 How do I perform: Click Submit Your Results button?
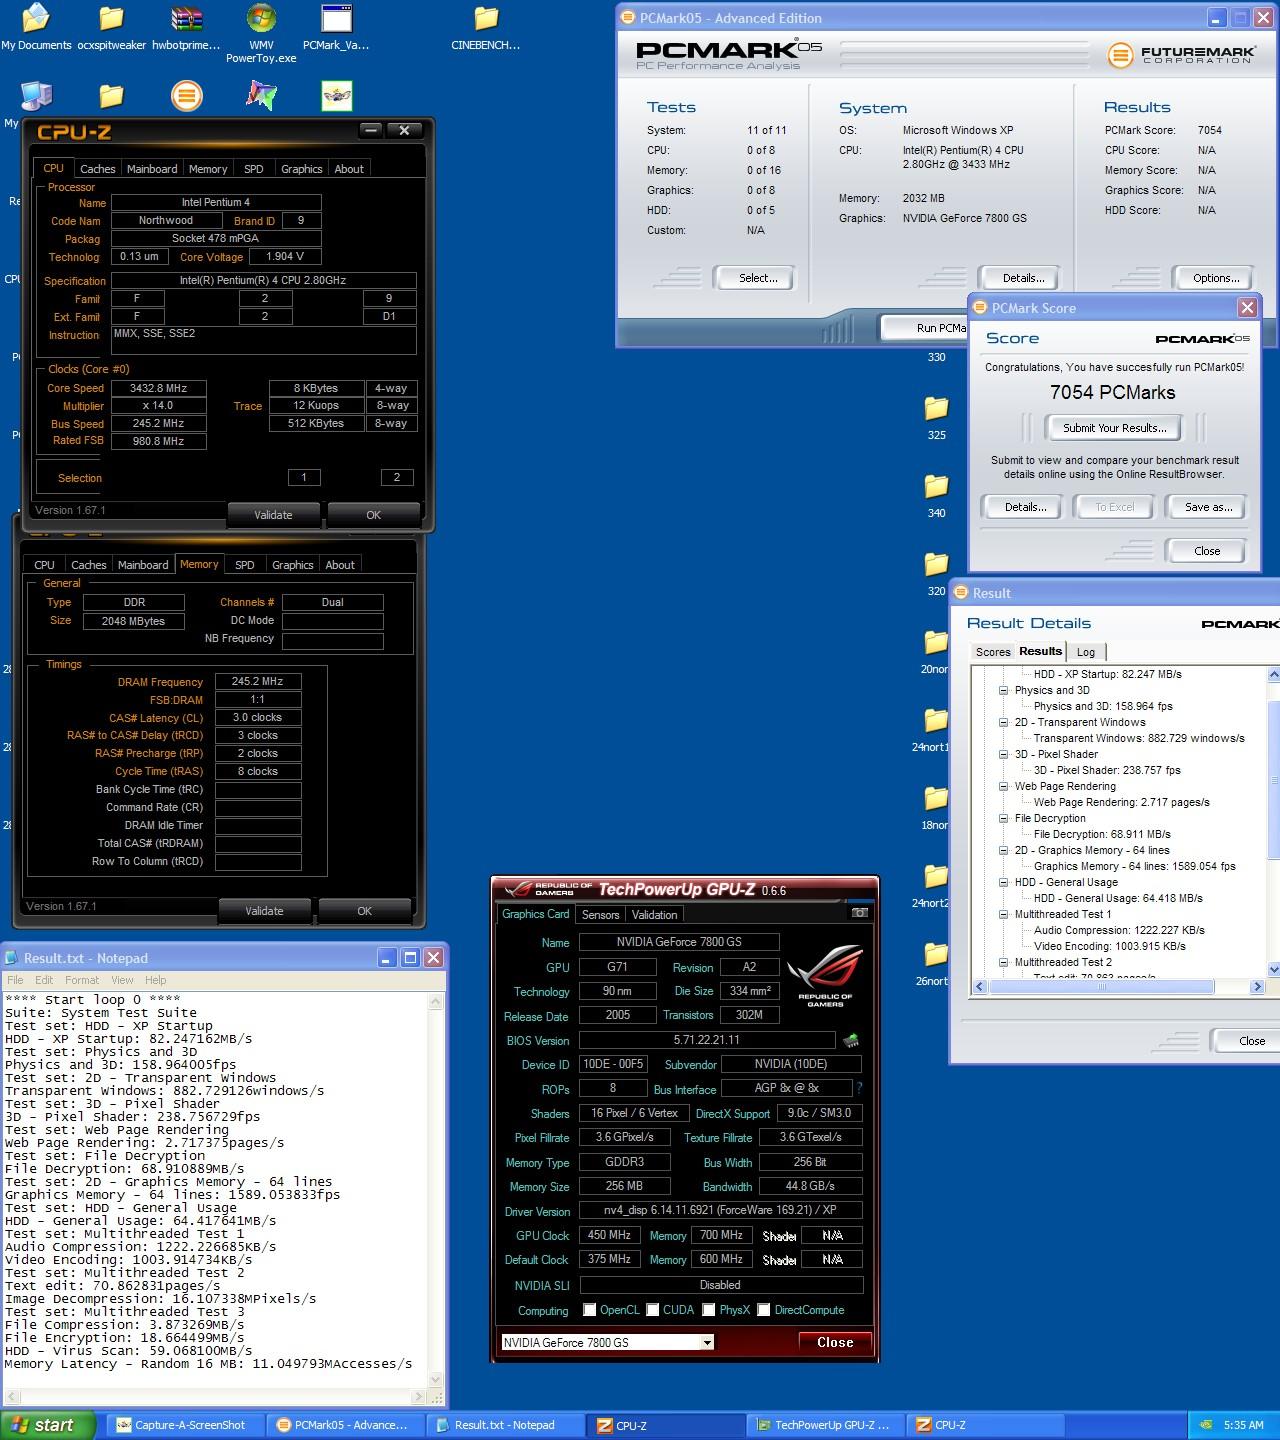click(x=1114, y=428)
